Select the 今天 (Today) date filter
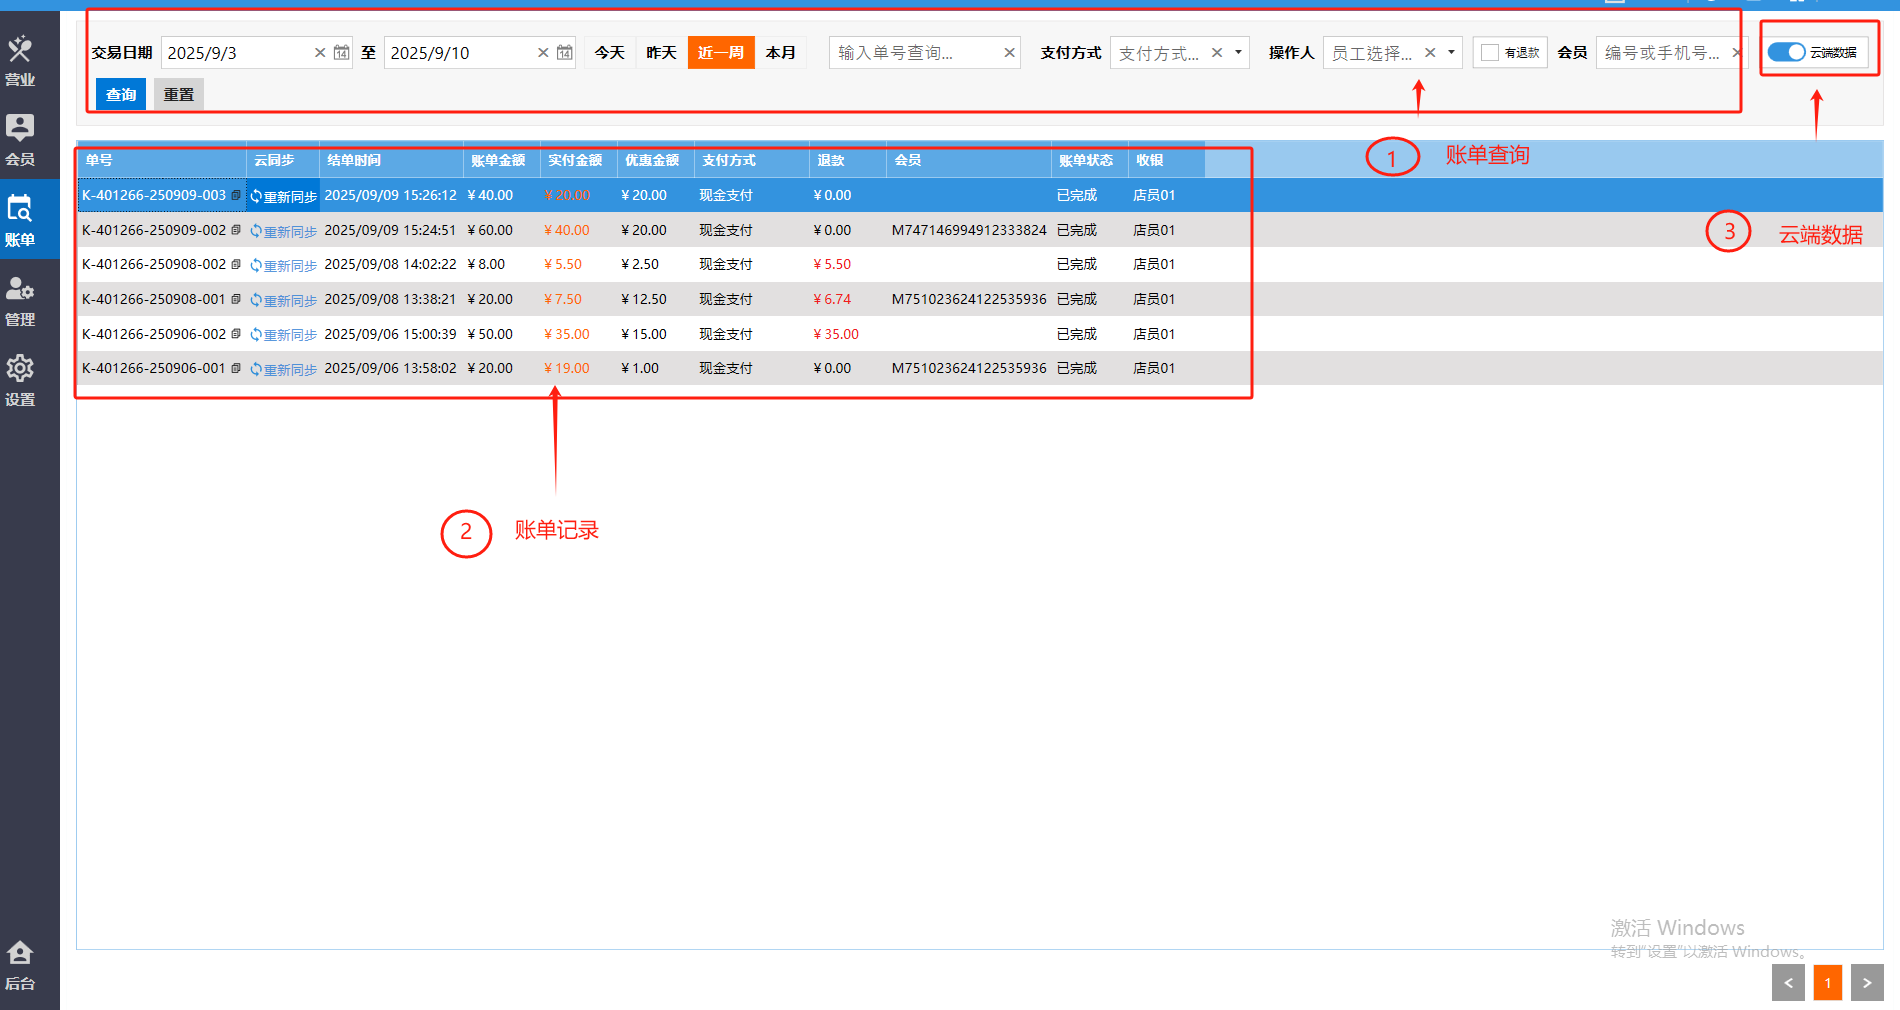The height and width of the screenshot is (1010, 1900). click(610, 52)
